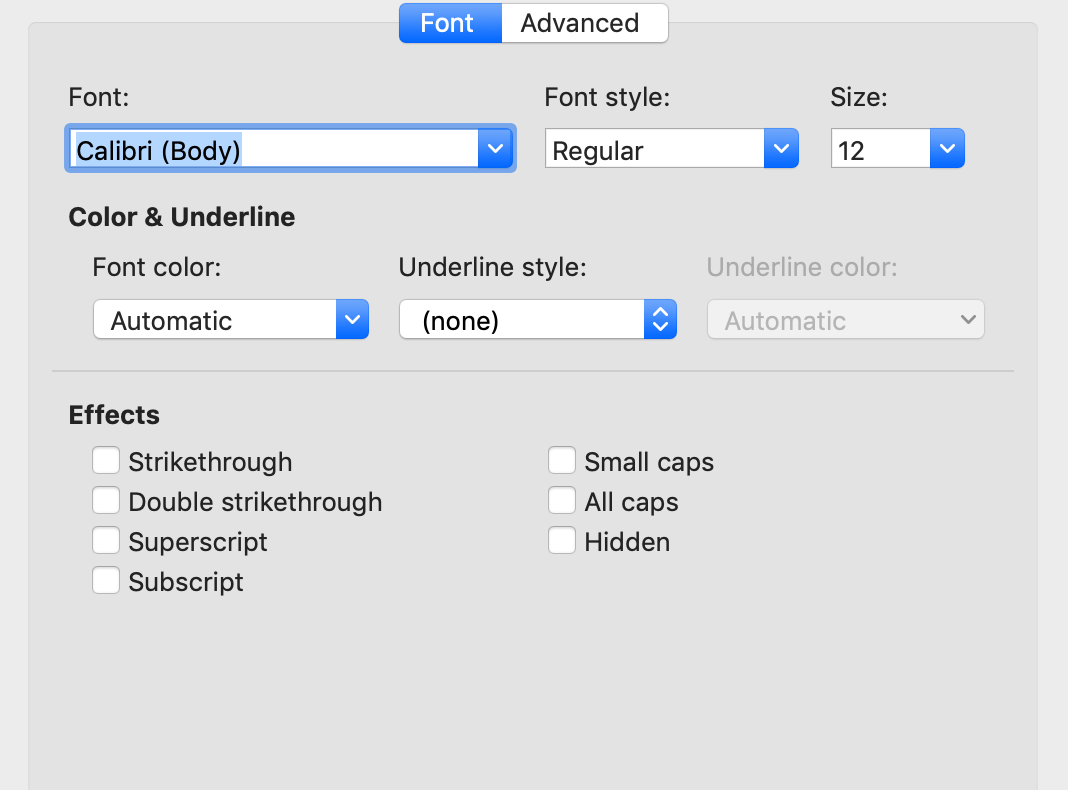
Task: Check the Double strikethrough option
Action: (106, 501)
